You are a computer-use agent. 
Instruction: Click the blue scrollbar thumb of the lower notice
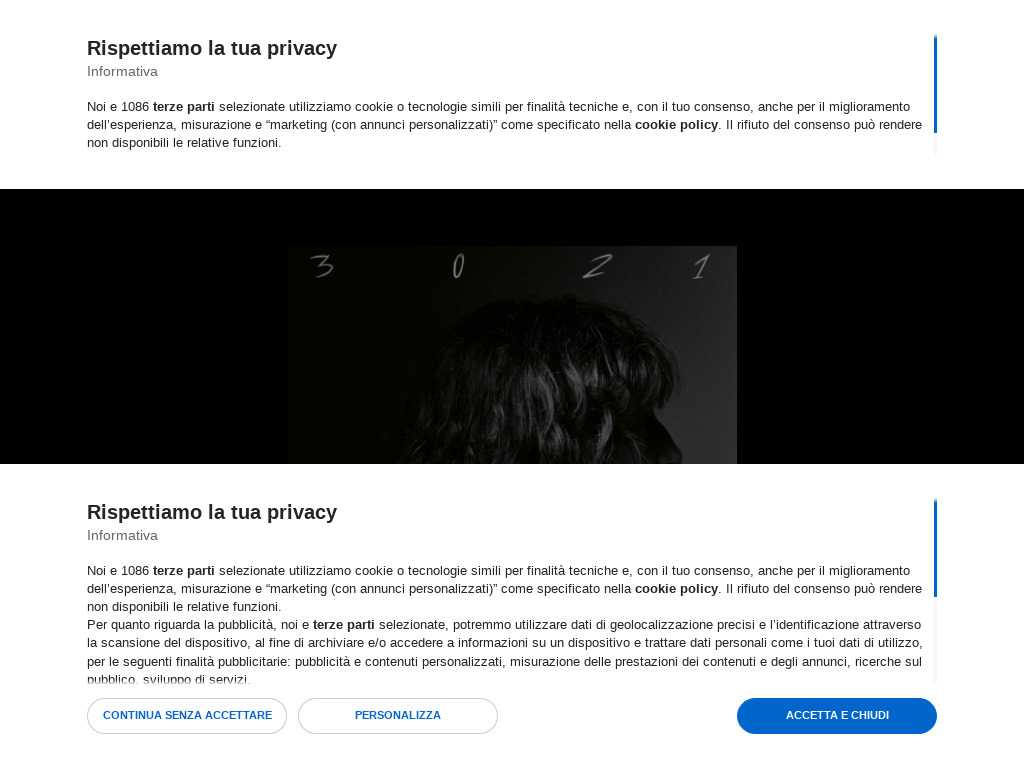pyautogui.click(x=935, y=548)
